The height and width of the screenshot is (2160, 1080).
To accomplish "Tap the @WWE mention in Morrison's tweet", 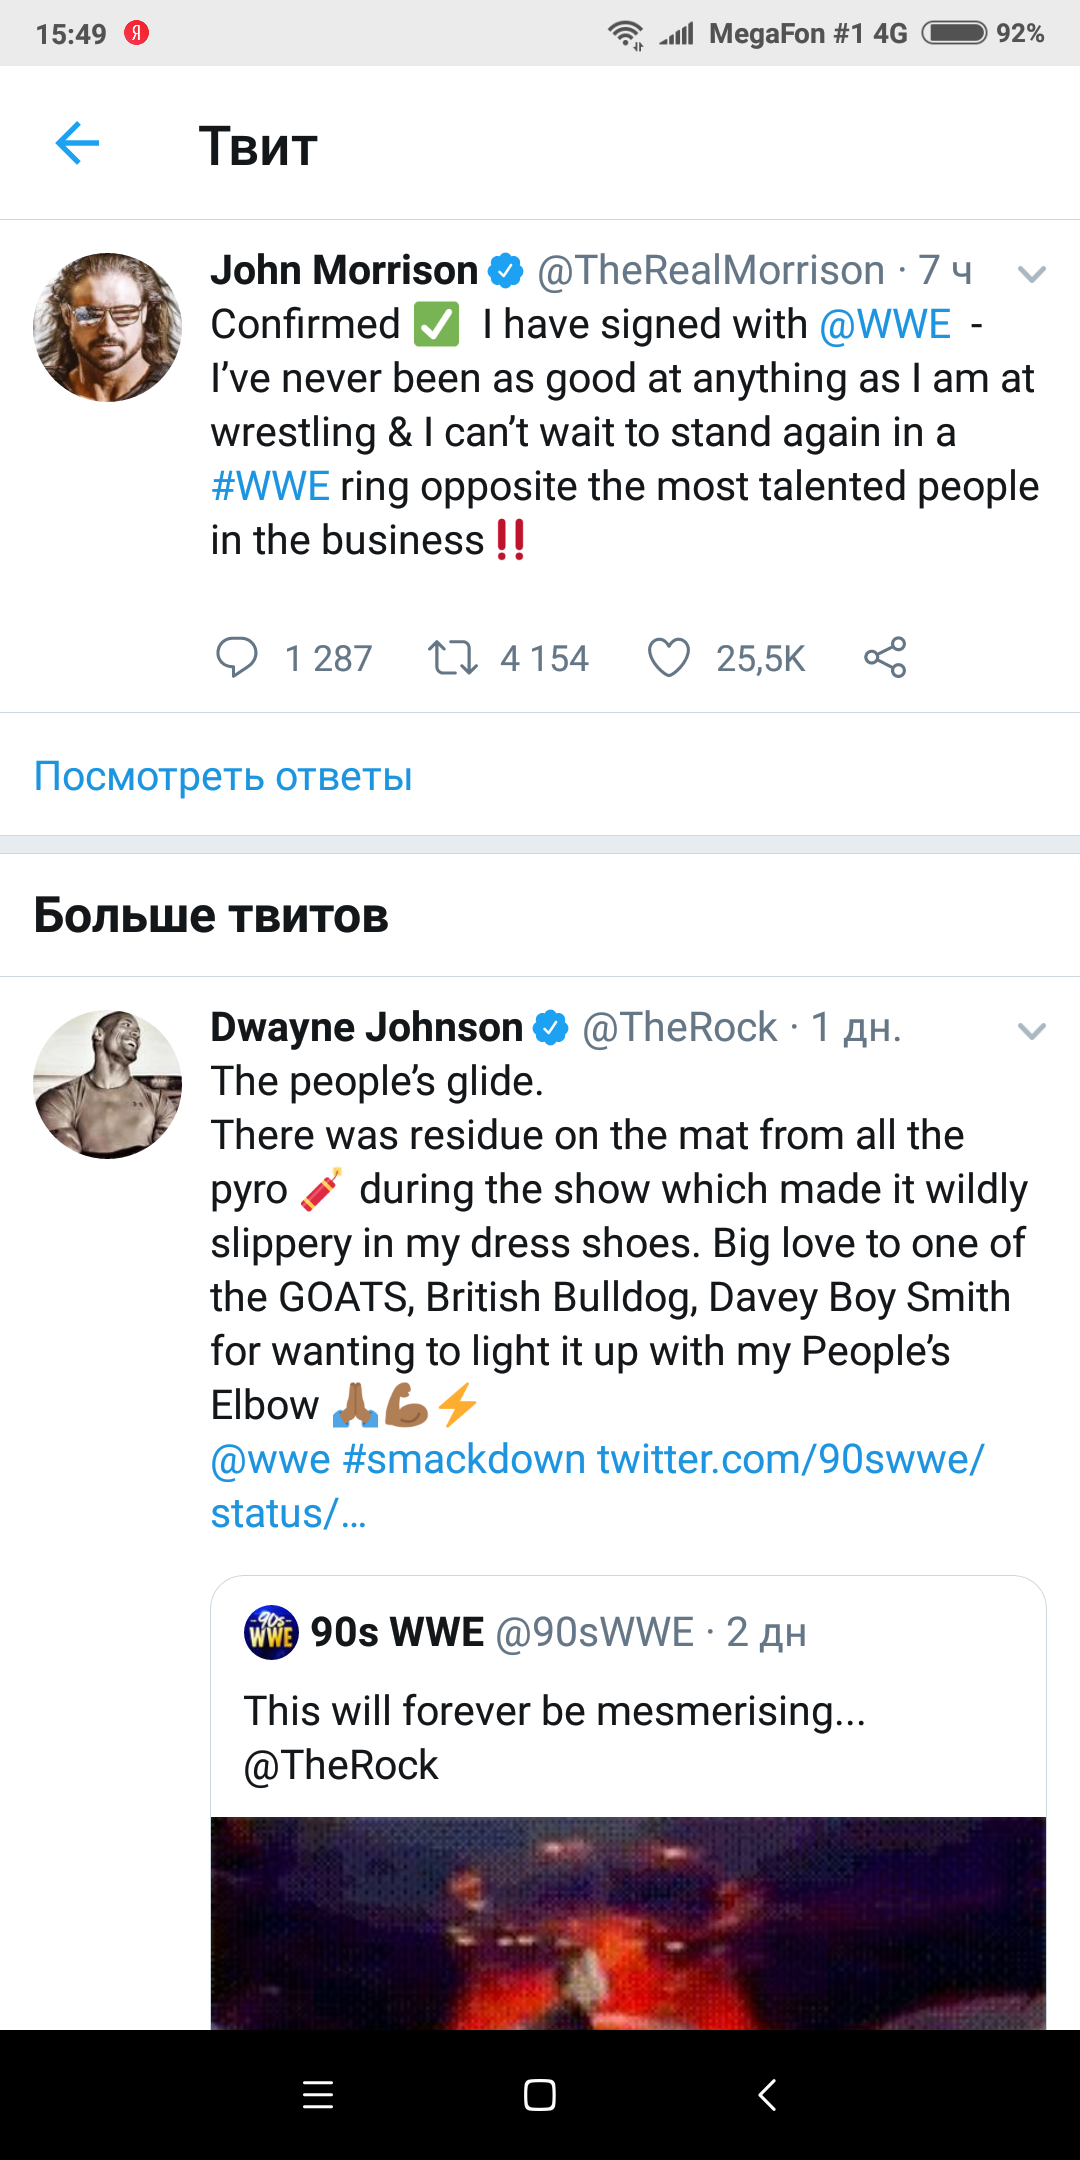I will point(885,325).
